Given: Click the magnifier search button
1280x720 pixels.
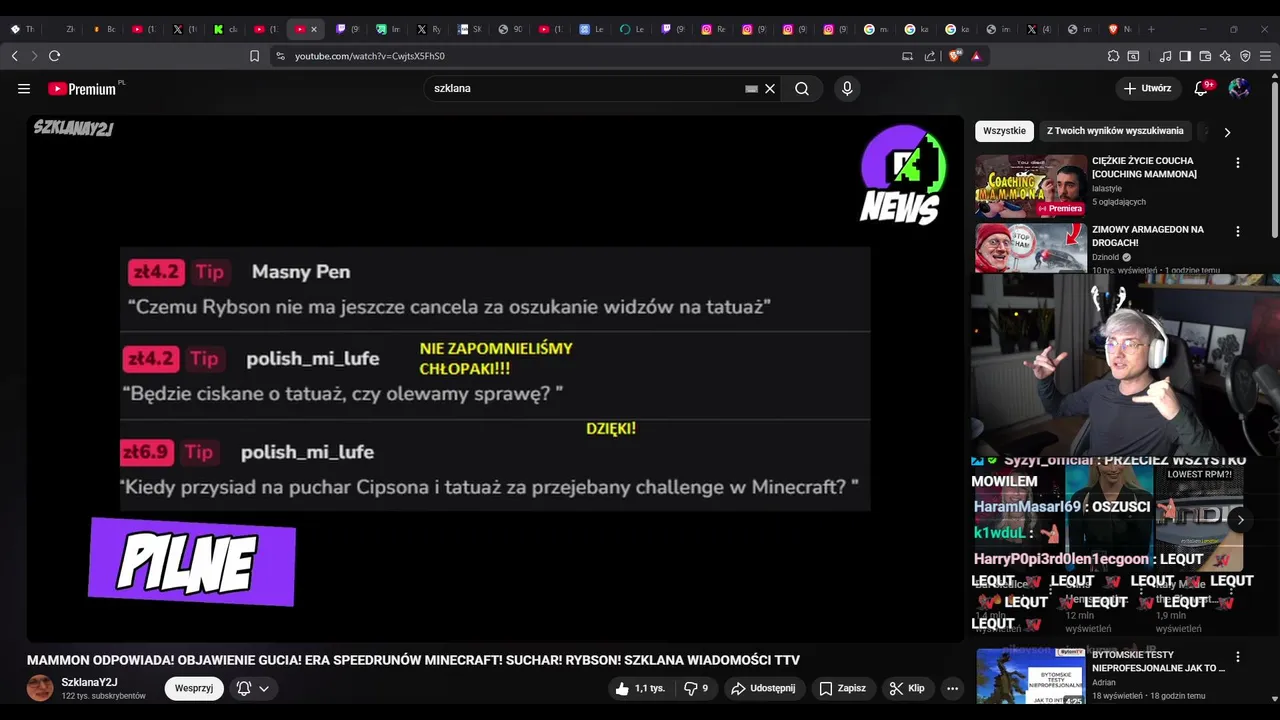Looking at the screenshot, I should pyautogui.click(x=802, y=89).
